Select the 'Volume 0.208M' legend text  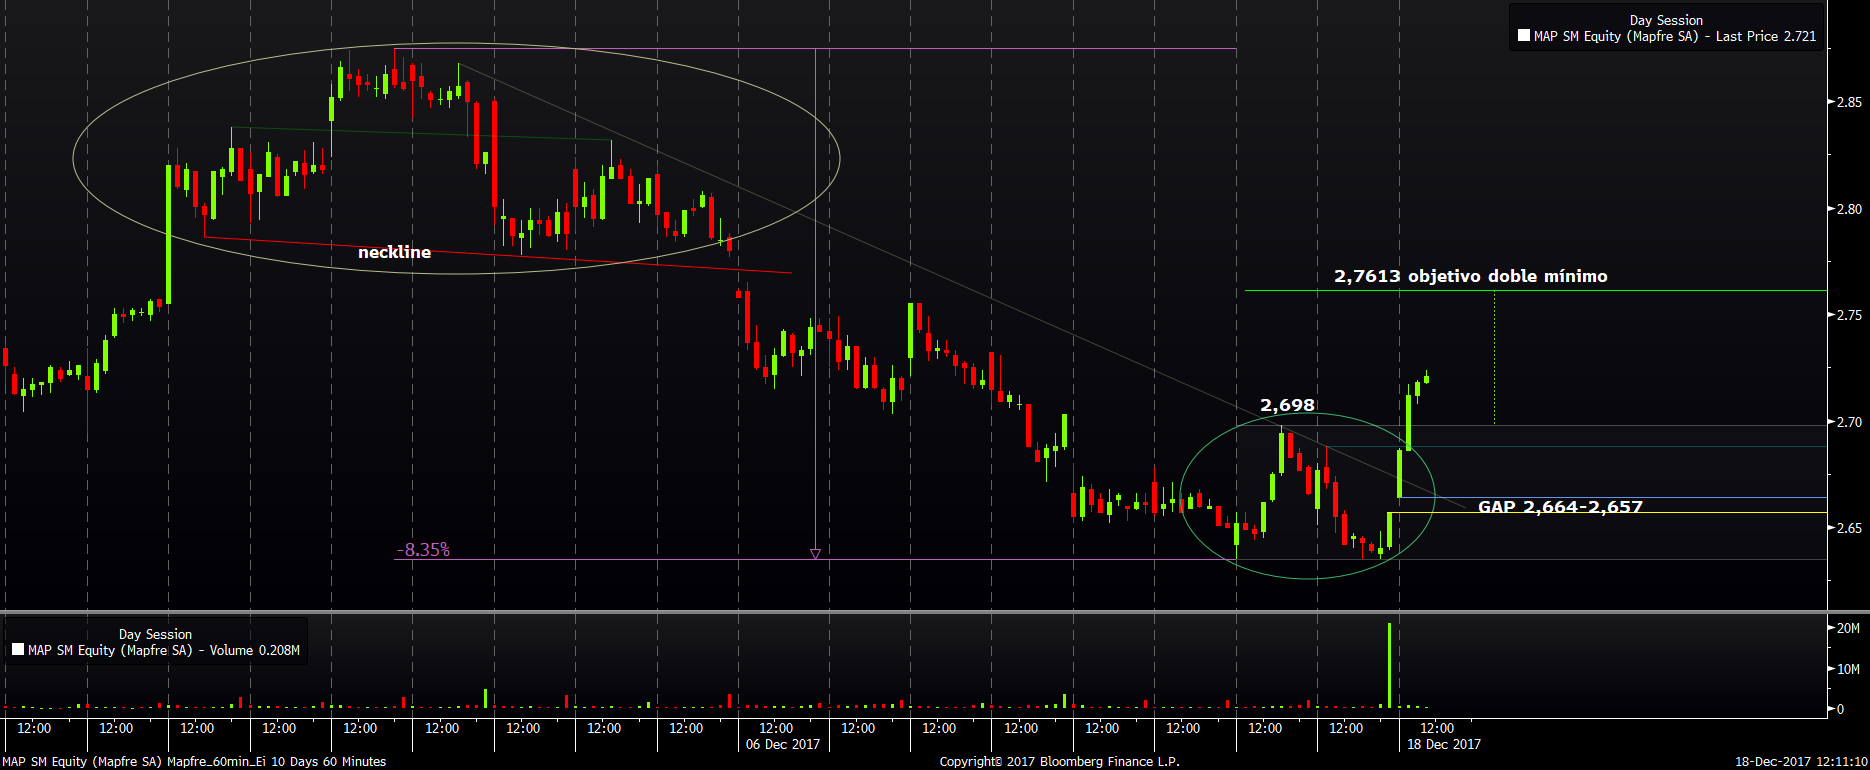(x=255, y=650)
